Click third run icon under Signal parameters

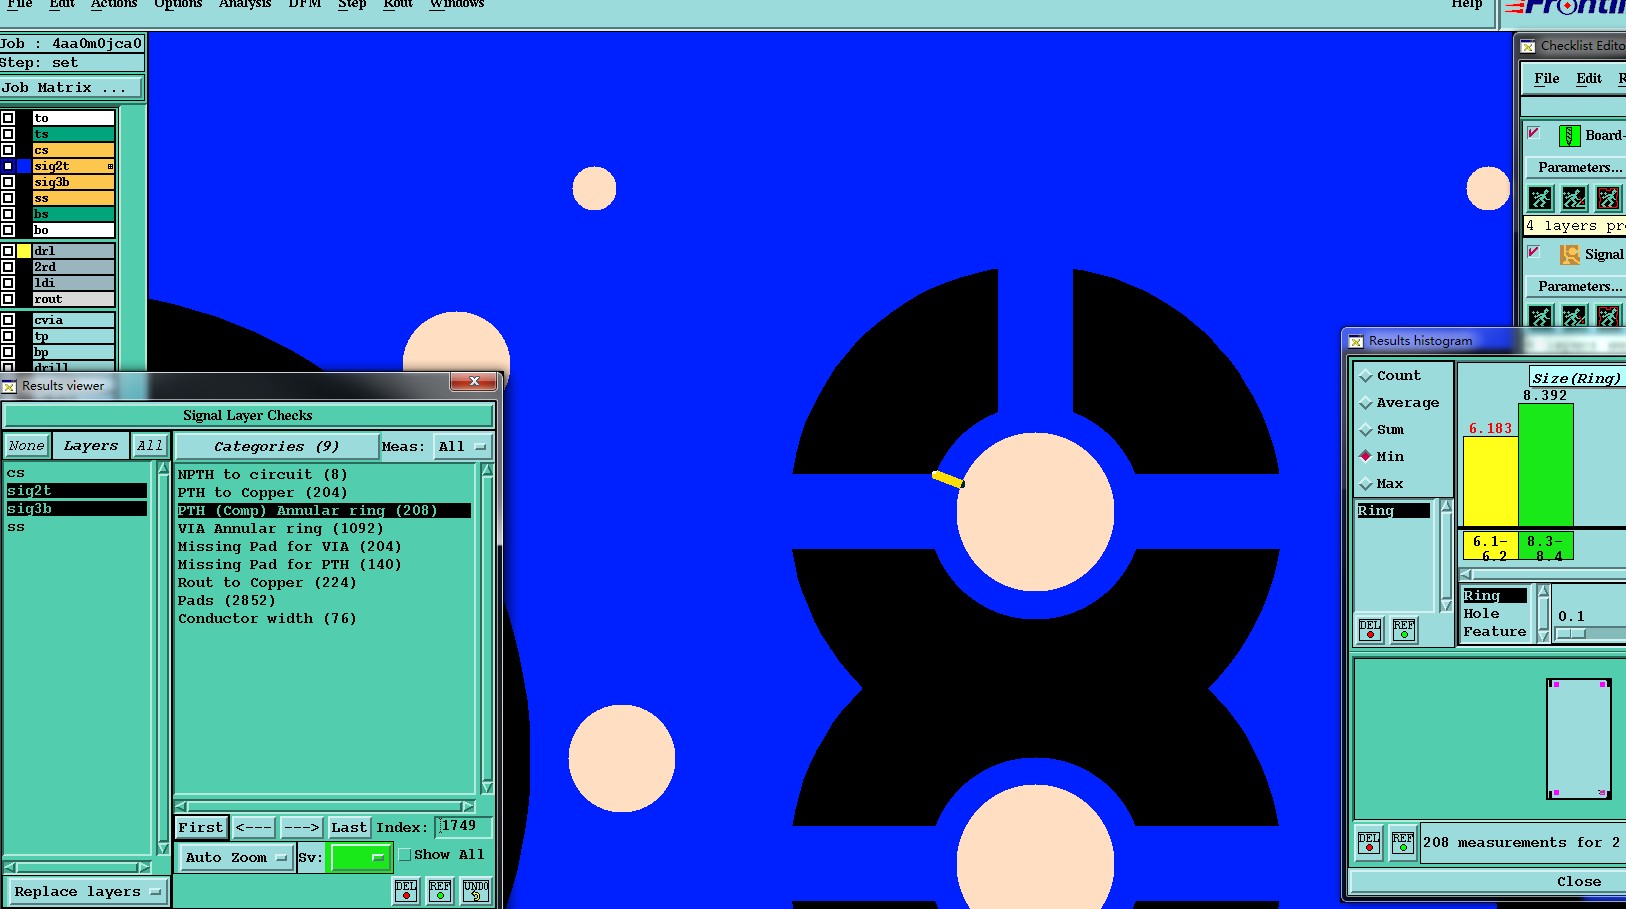[1608, 316]
